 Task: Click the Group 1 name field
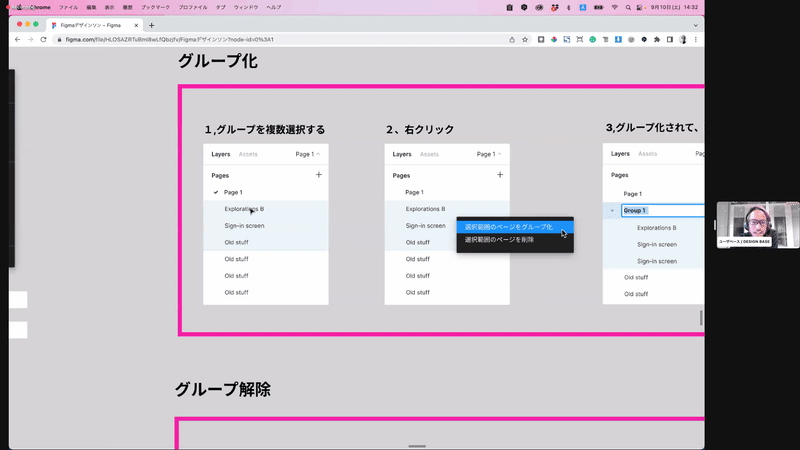[663, 210]
